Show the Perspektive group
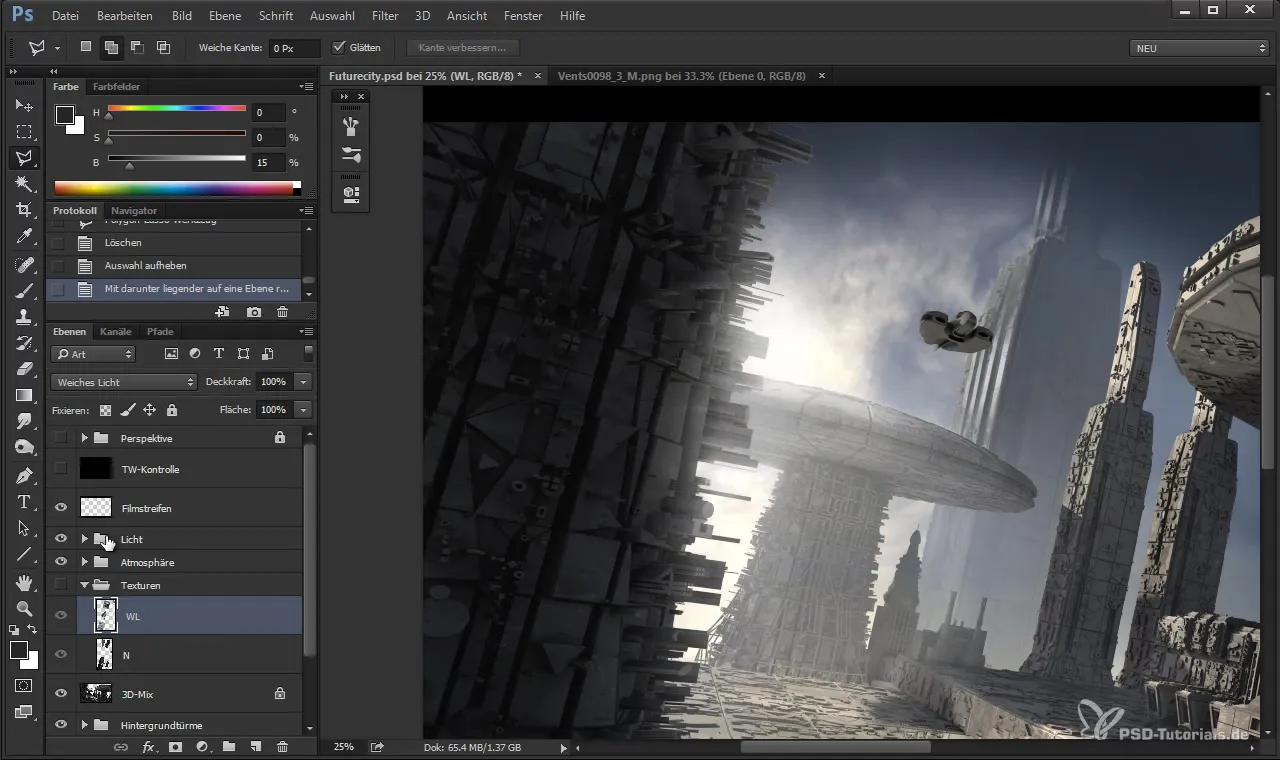The width and height of the screenshot is (1280, 760). coord(61,438)
